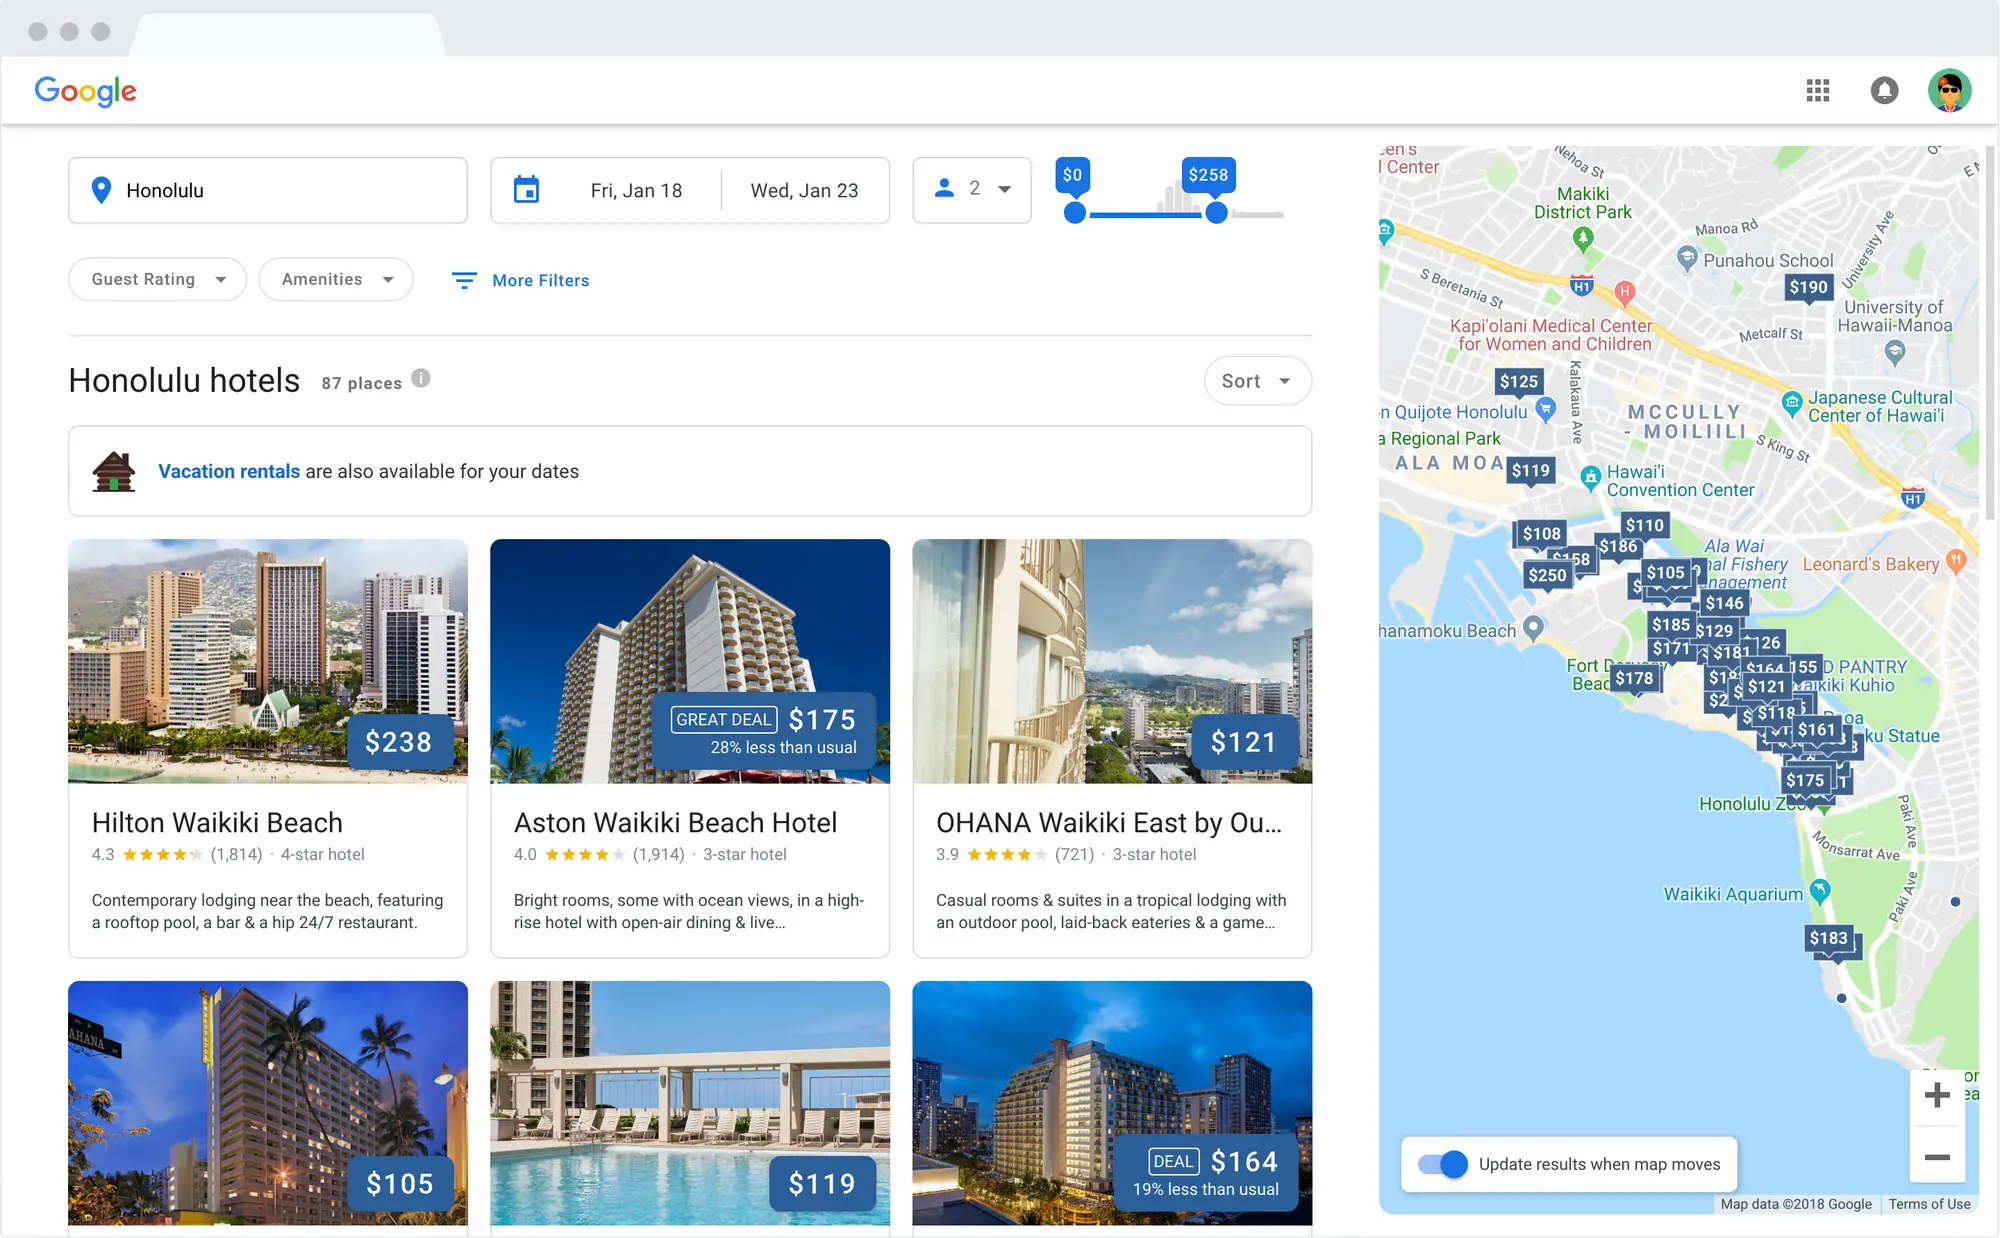2000x1238 pixels.
Task: Click the user profile avatar icon
Action: pos(1950,90)
